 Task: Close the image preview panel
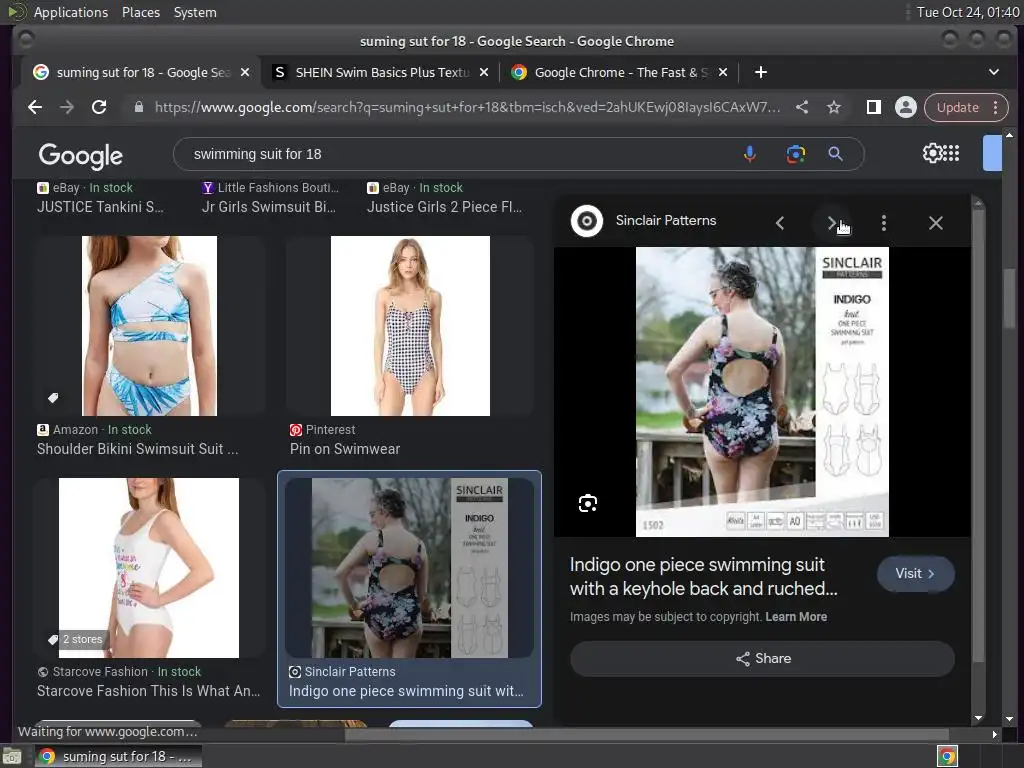tap(936, 223)
